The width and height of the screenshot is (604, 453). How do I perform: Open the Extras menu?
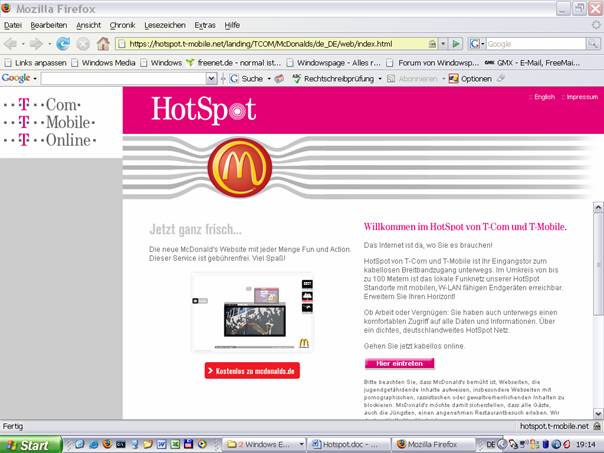[205, 25]
